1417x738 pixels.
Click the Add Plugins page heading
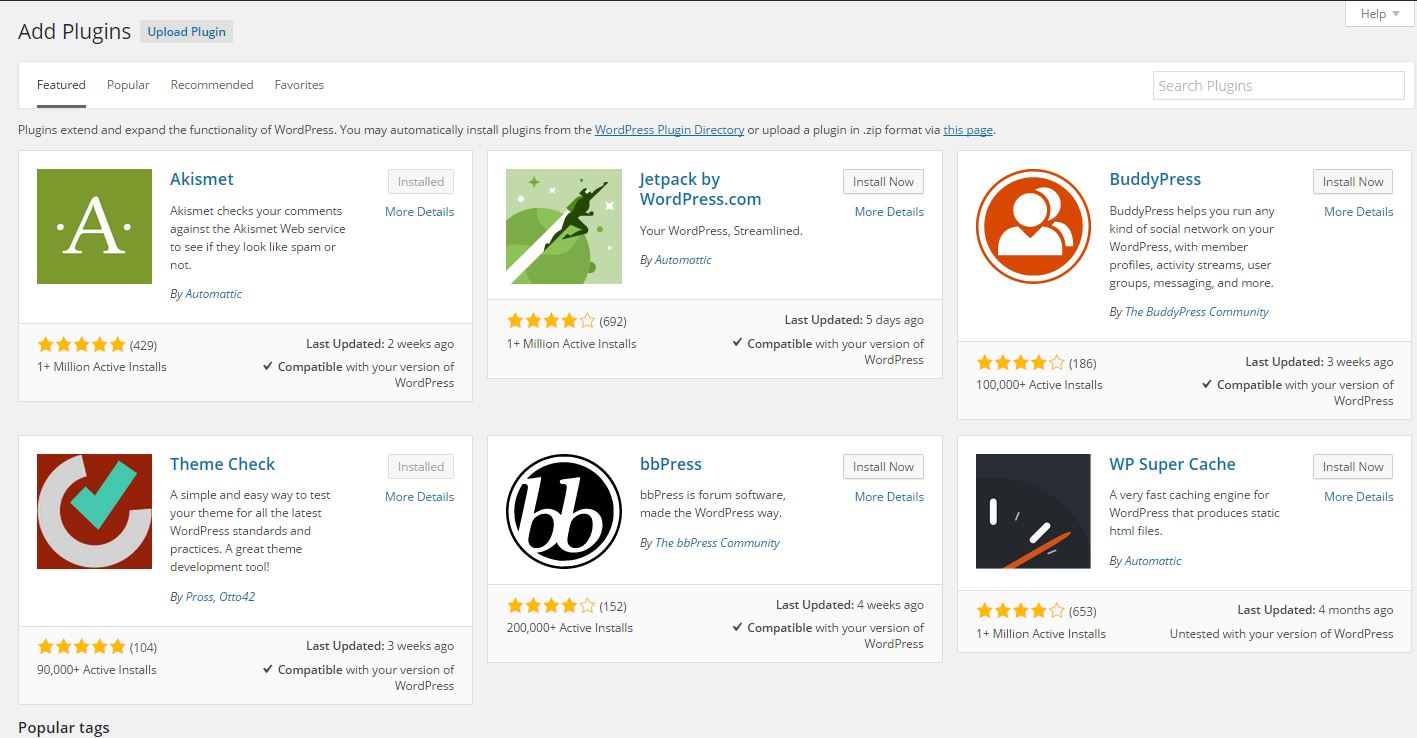(75, 32)
